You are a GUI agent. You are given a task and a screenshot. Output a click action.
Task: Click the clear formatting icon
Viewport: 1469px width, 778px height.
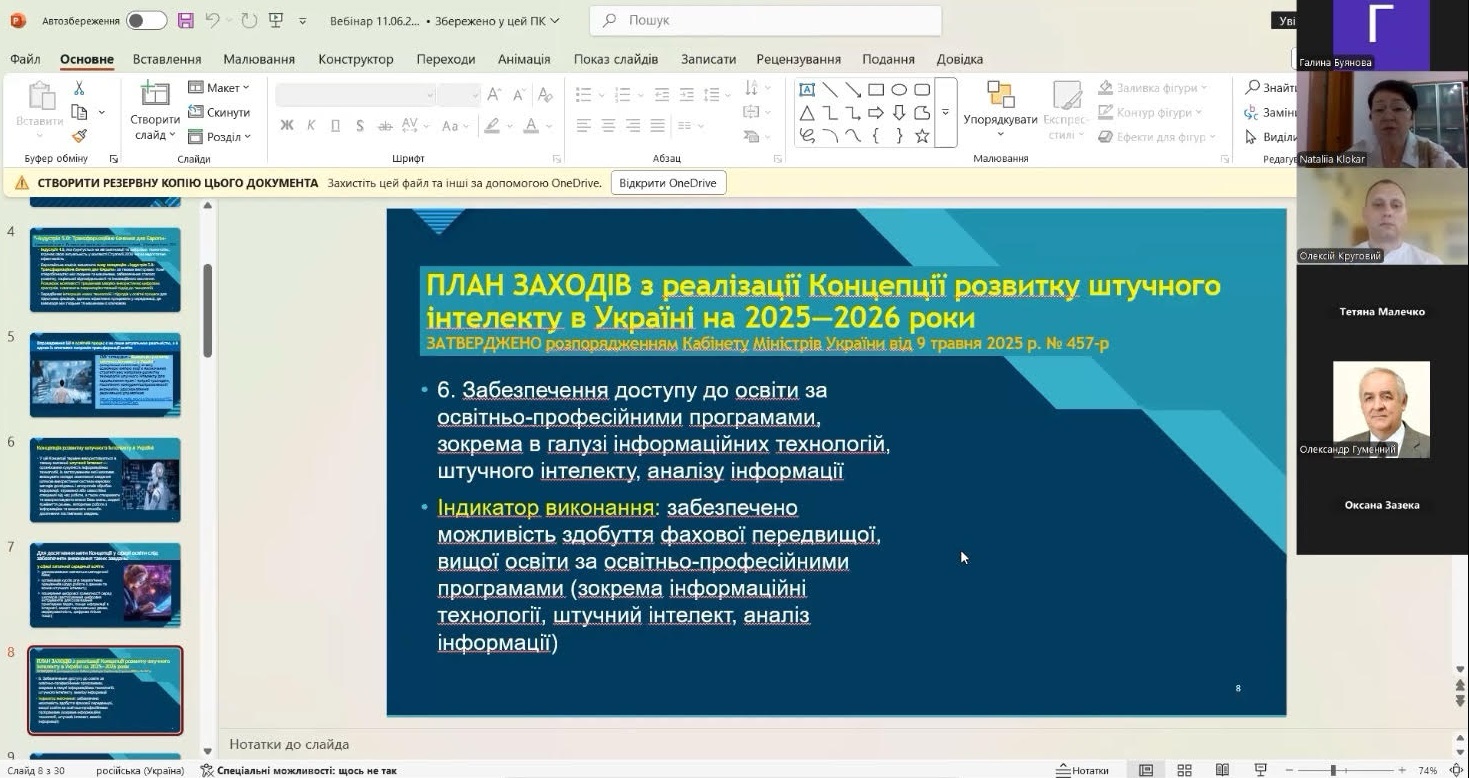(545, 95)
